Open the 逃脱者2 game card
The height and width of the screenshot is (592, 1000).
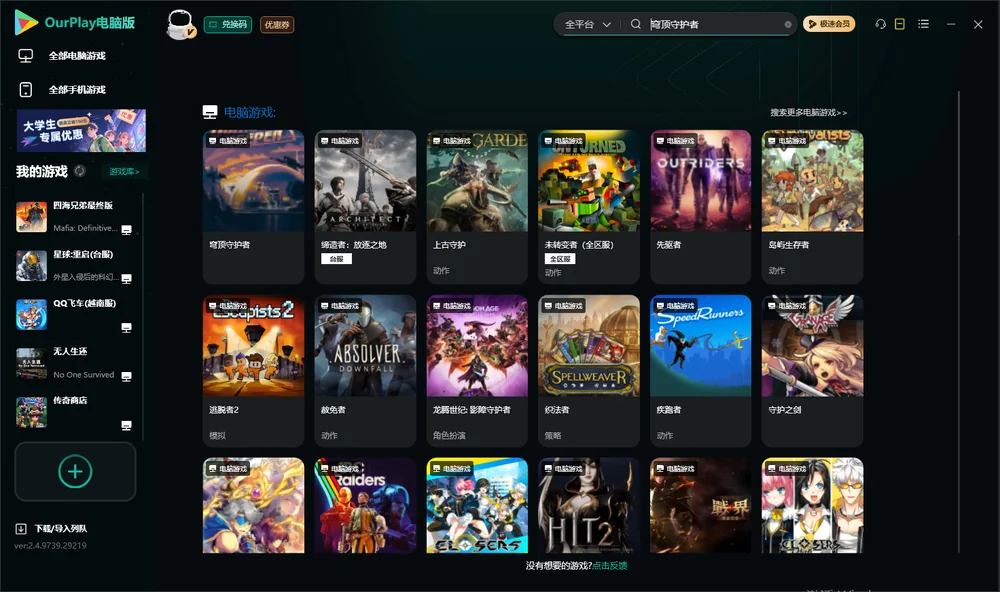pyautogui.click(x=253, y=371)
